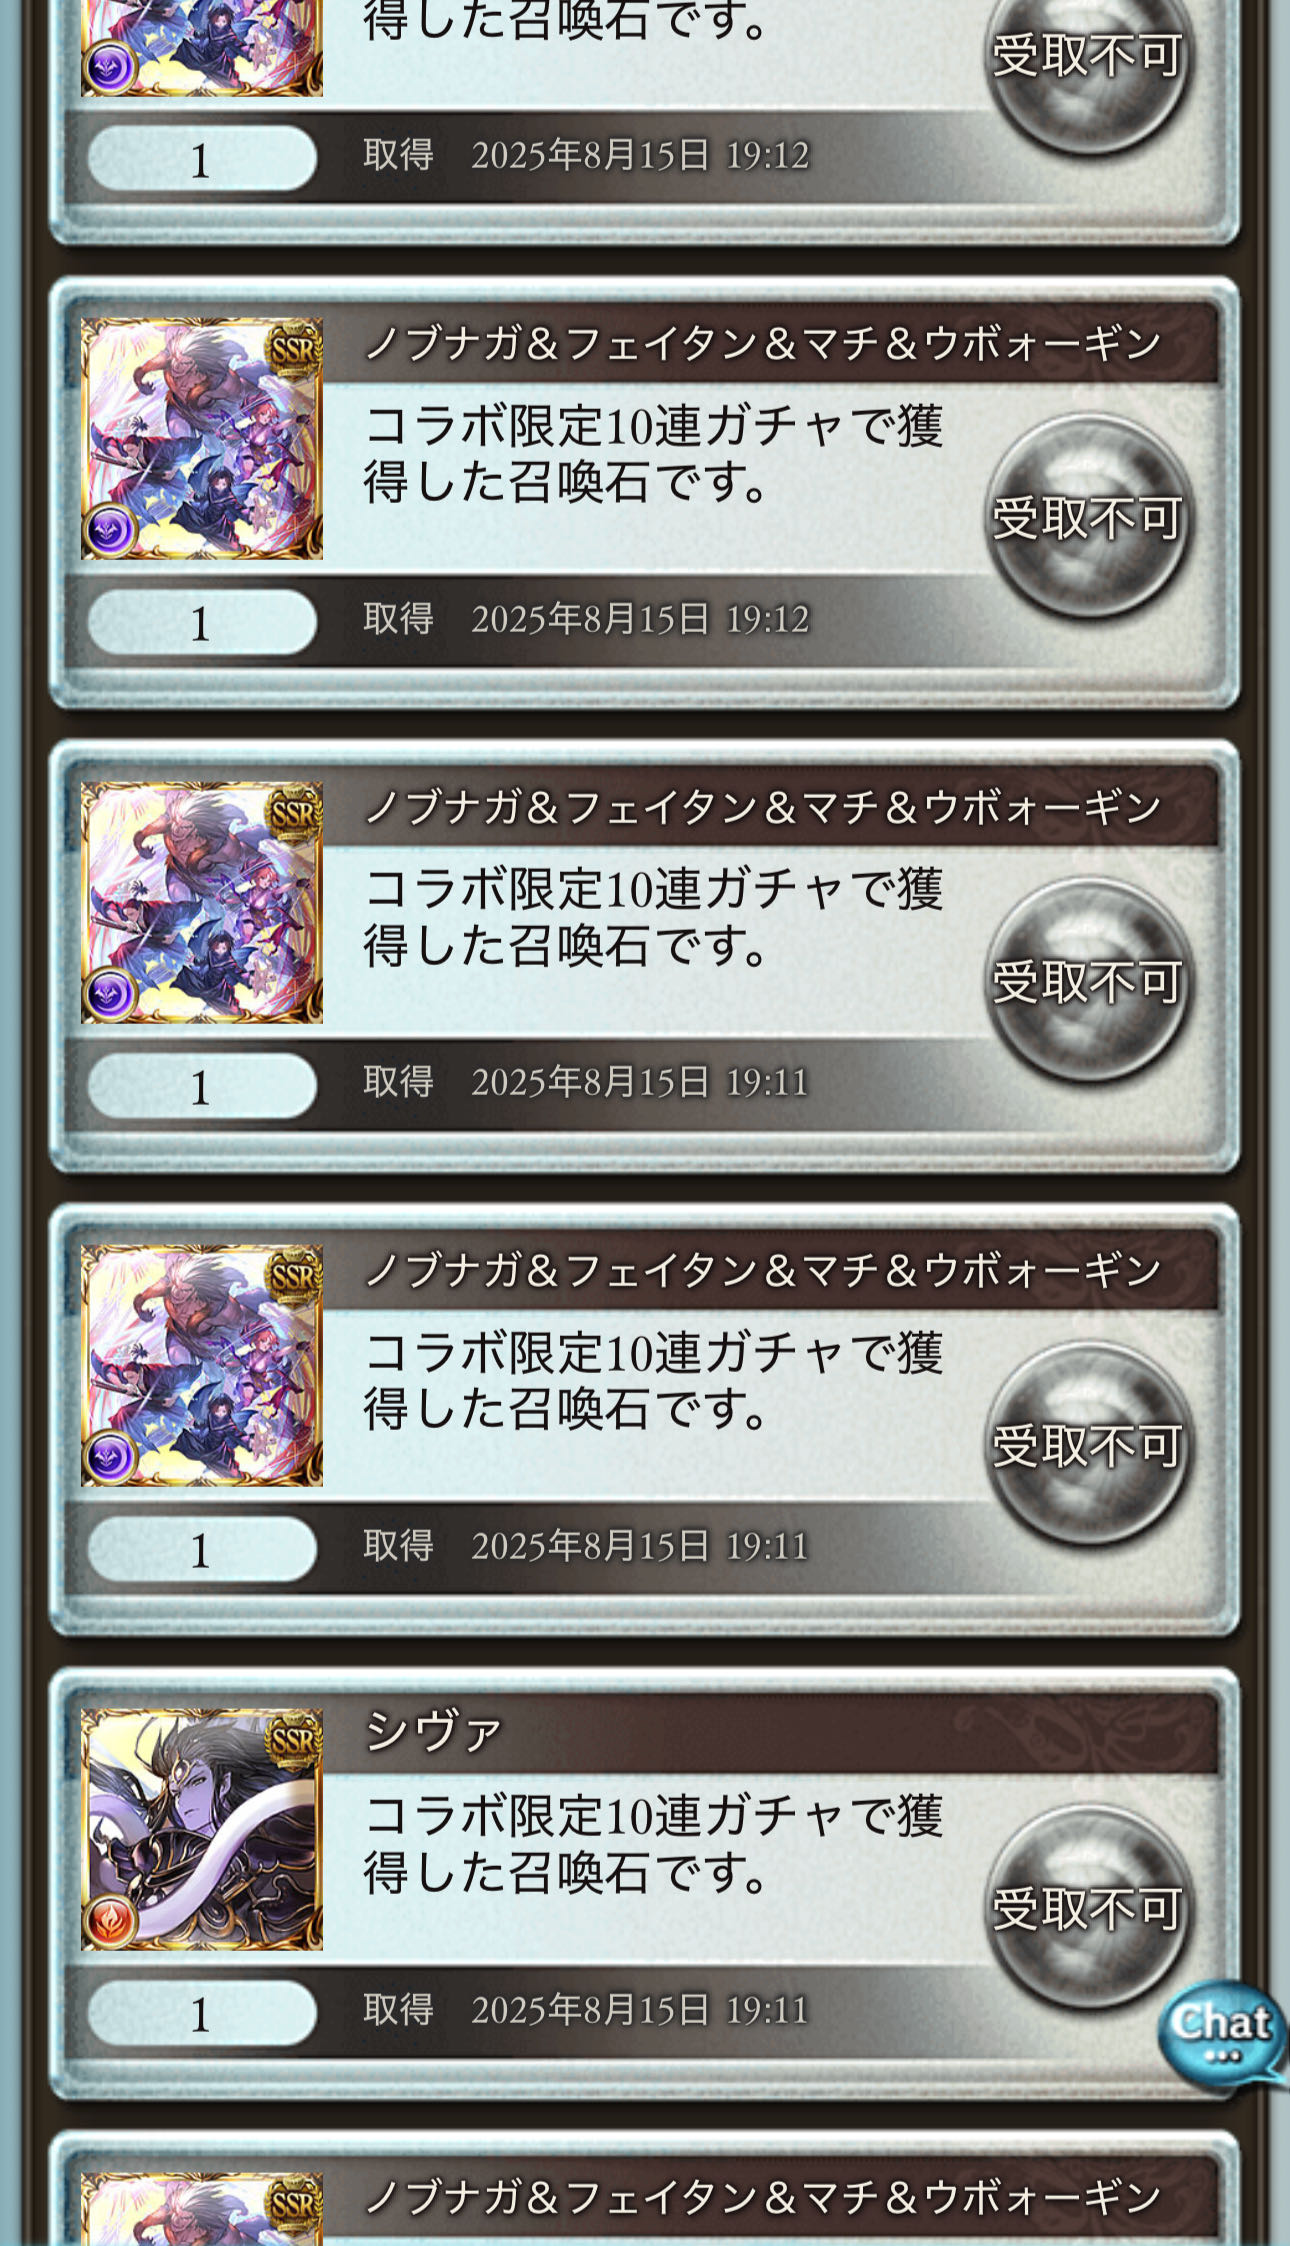Screen dimensions: 1290x2246
Task: Click 受取不可 in the topmost partially visible entry
Action: pos(1088,58)
